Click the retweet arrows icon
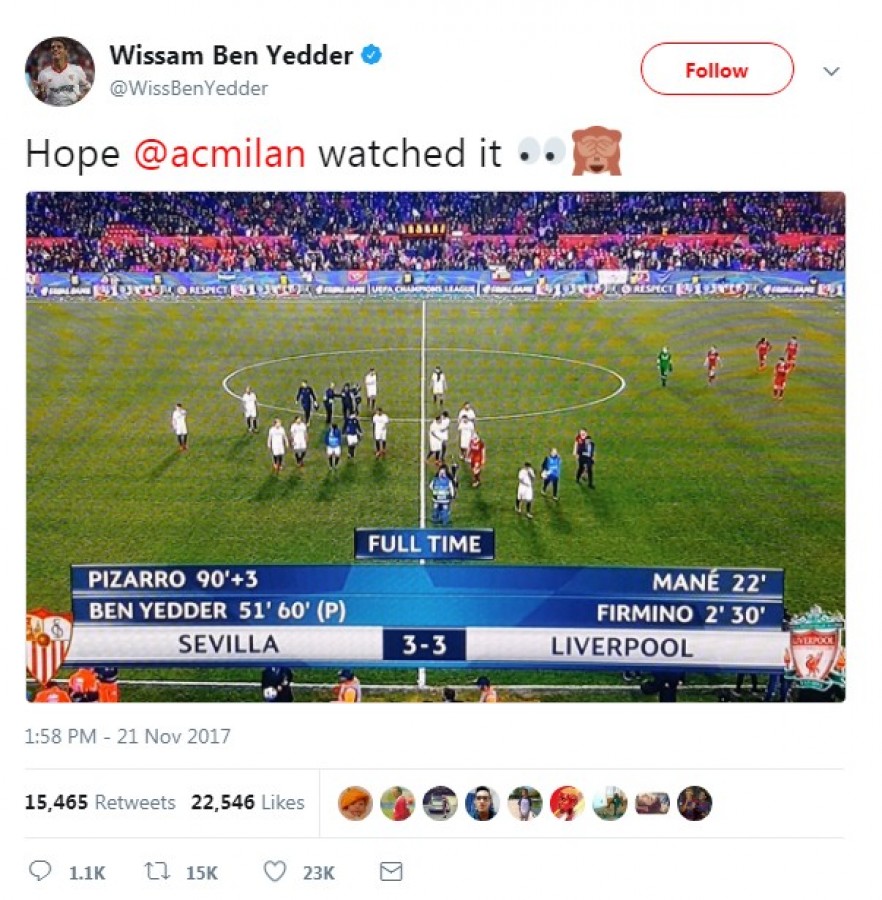The image size is (882, 900). click(157, 871)
